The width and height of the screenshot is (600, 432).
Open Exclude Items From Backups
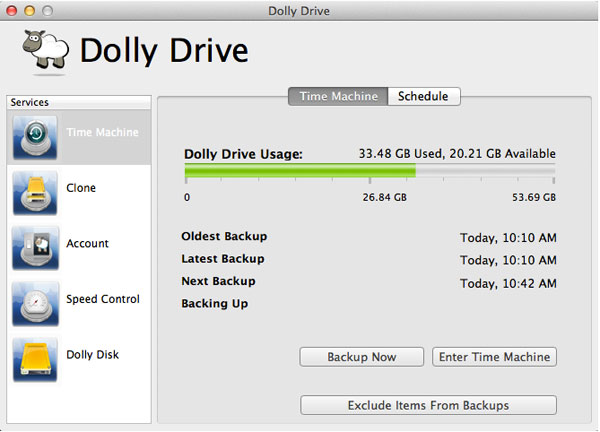click(x=428, y=405)
